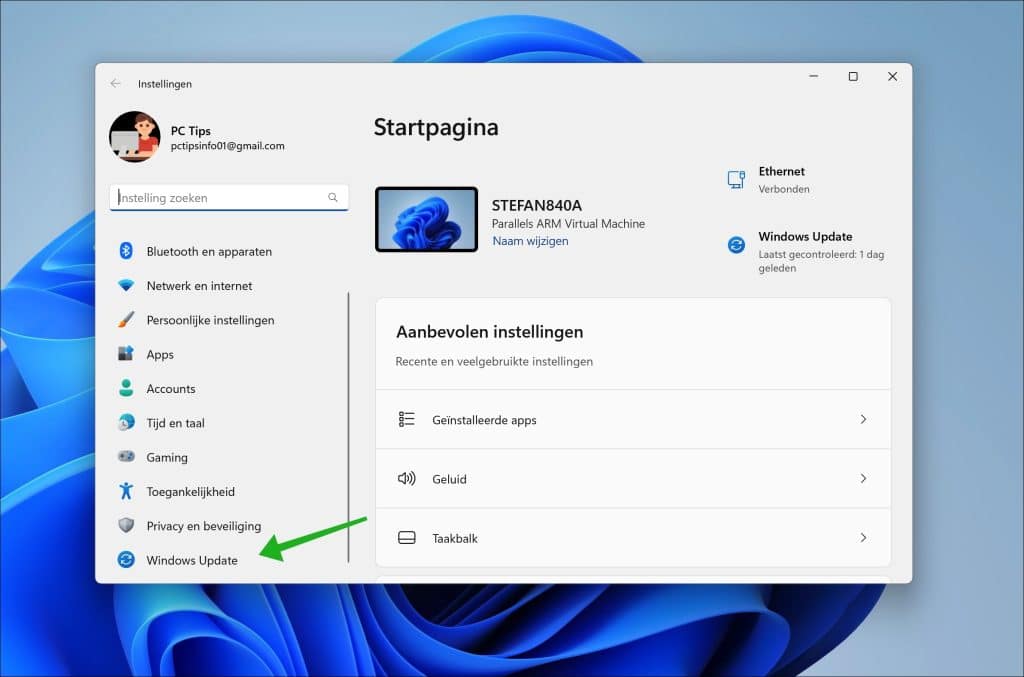Click the PC Tips account name
The height and width of the screenshot is (677, 1024).
coord(191,131)
